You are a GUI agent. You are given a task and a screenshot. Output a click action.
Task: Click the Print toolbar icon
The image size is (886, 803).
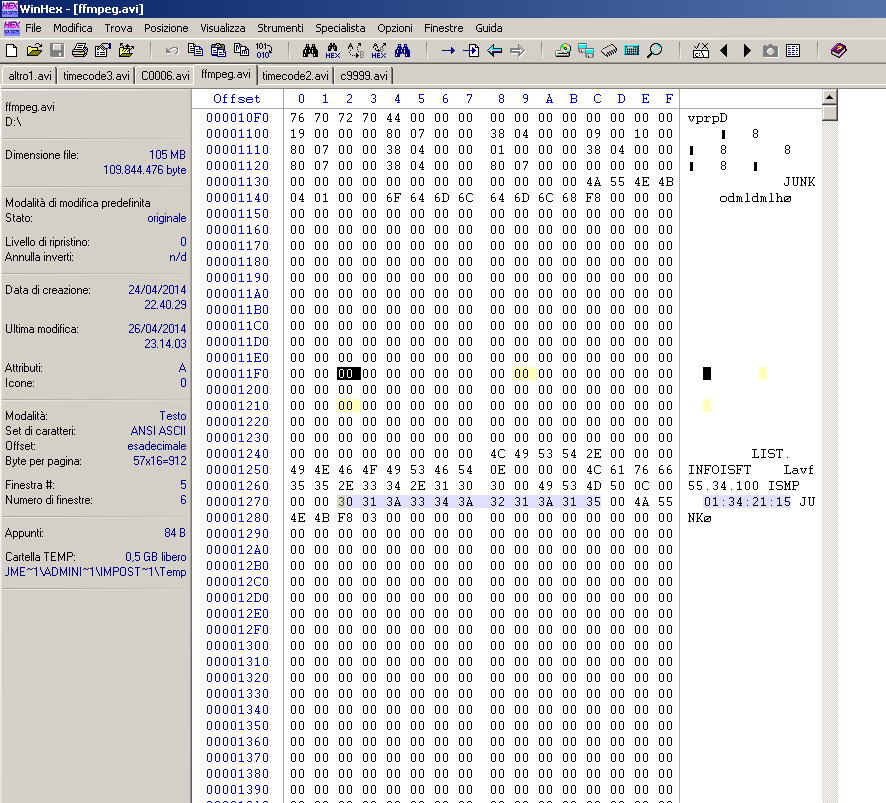[x=80, y=50]
